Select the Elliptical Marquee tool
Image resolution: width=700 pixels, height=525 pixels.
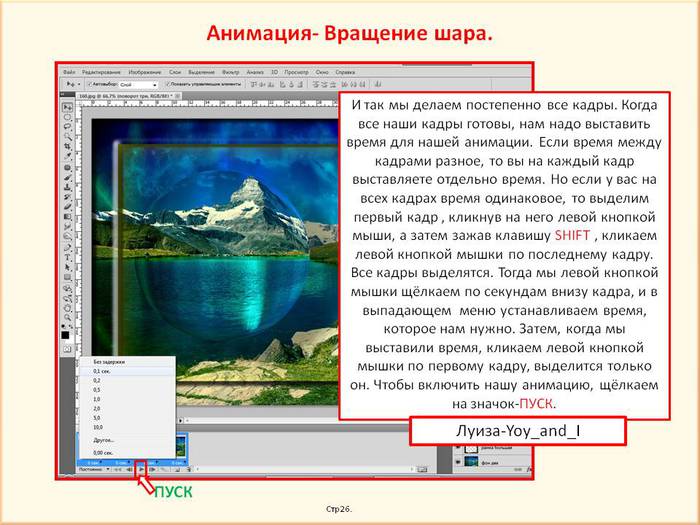67,117
